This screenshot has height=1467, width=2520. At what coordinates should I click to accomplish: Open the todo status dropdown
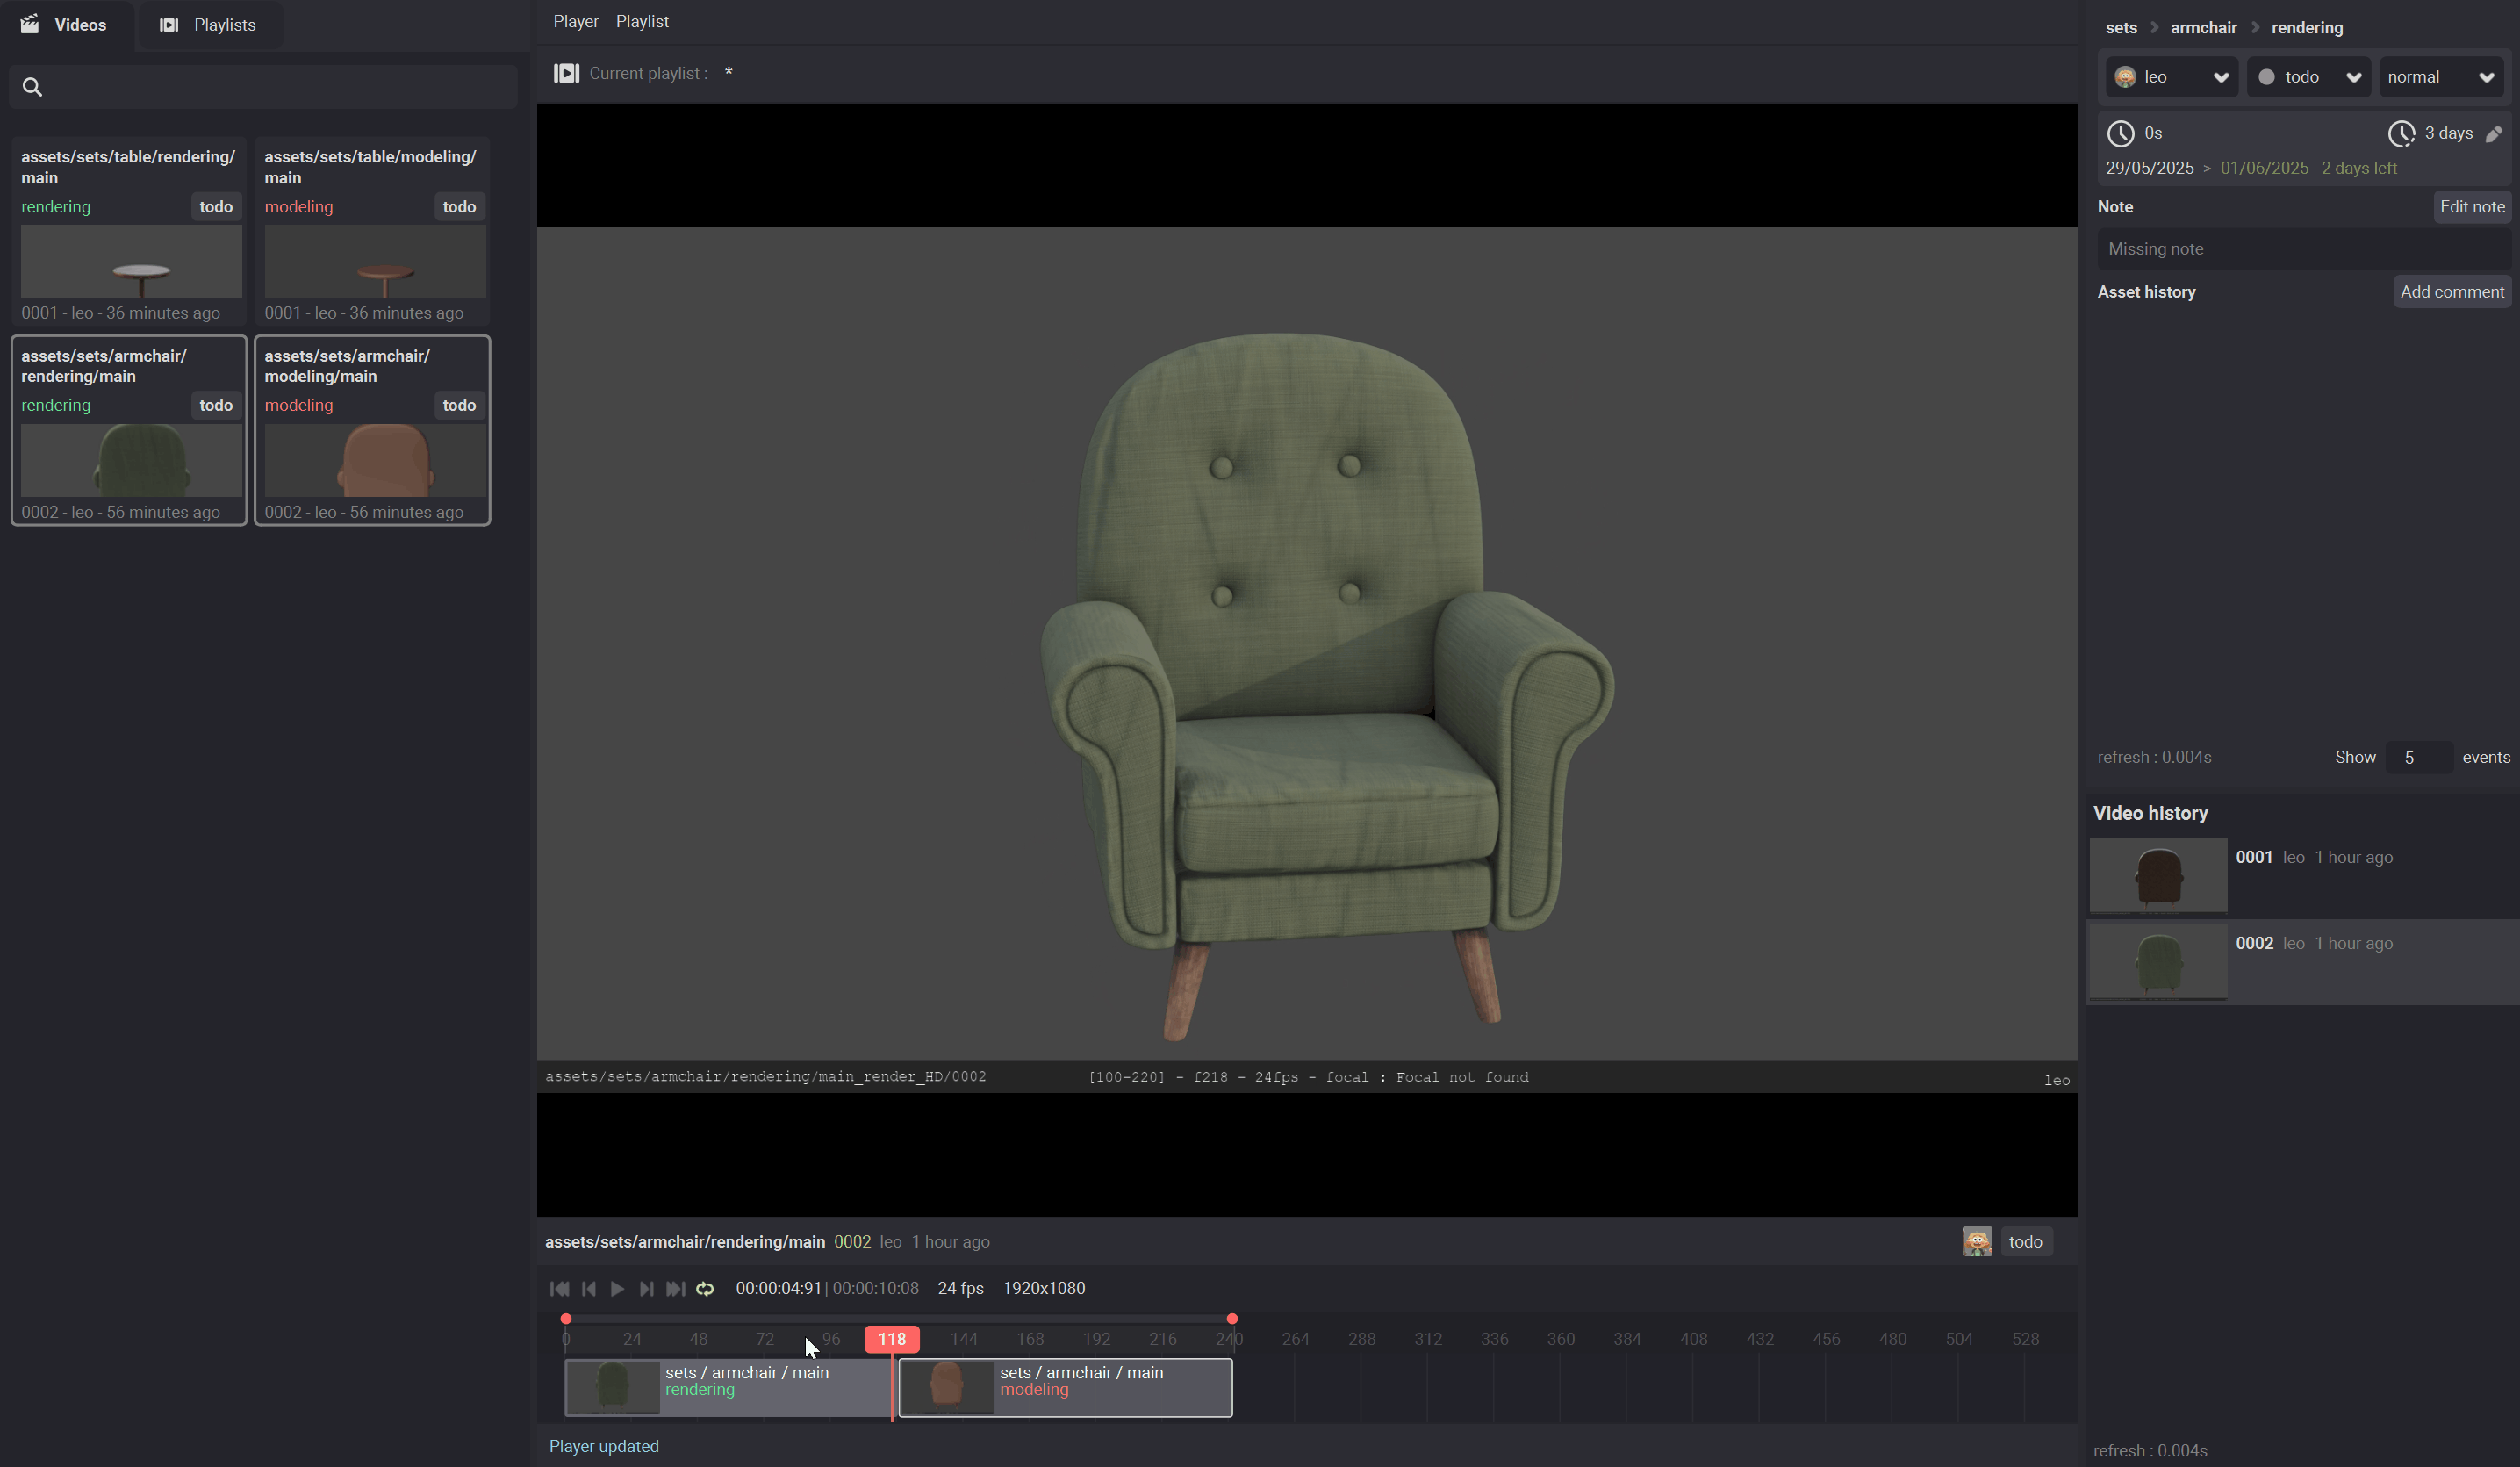coord(2308,77)
